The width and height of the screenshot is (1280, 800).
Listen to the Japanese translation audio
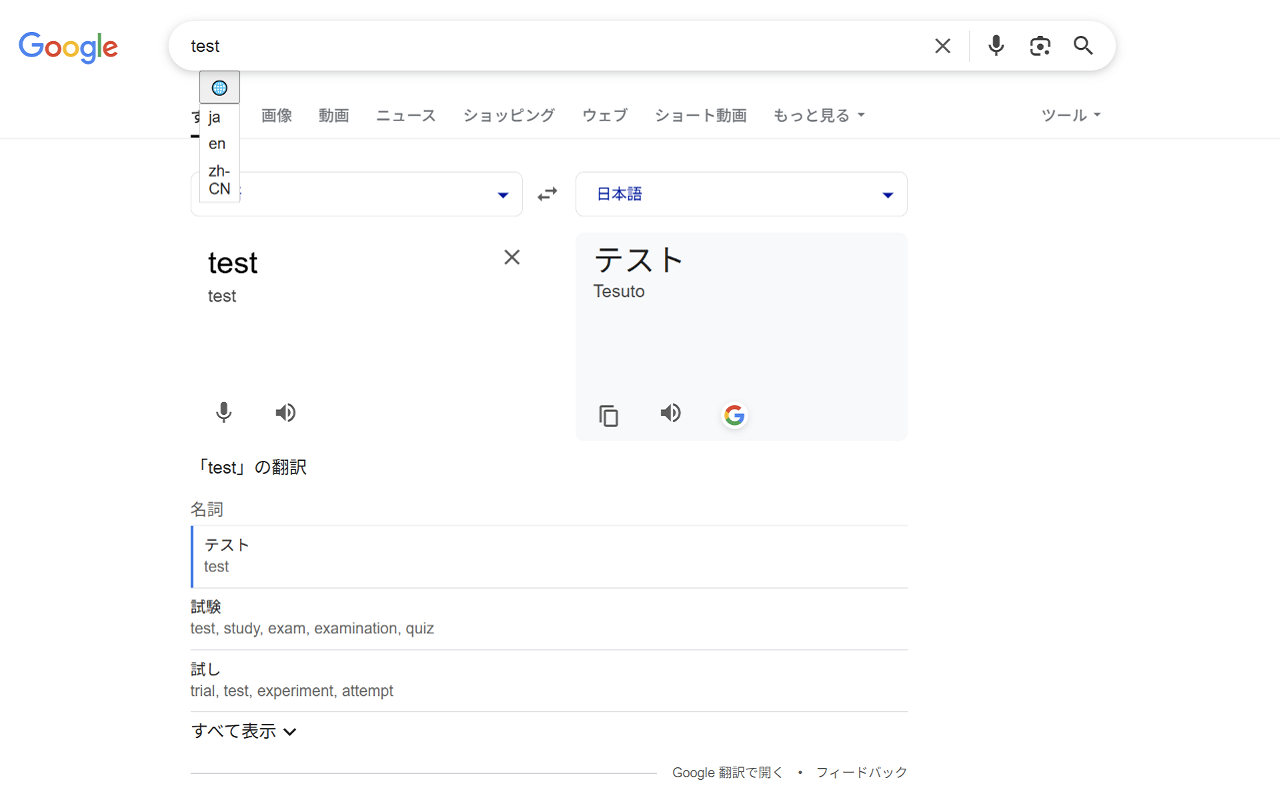click(671, 413)
